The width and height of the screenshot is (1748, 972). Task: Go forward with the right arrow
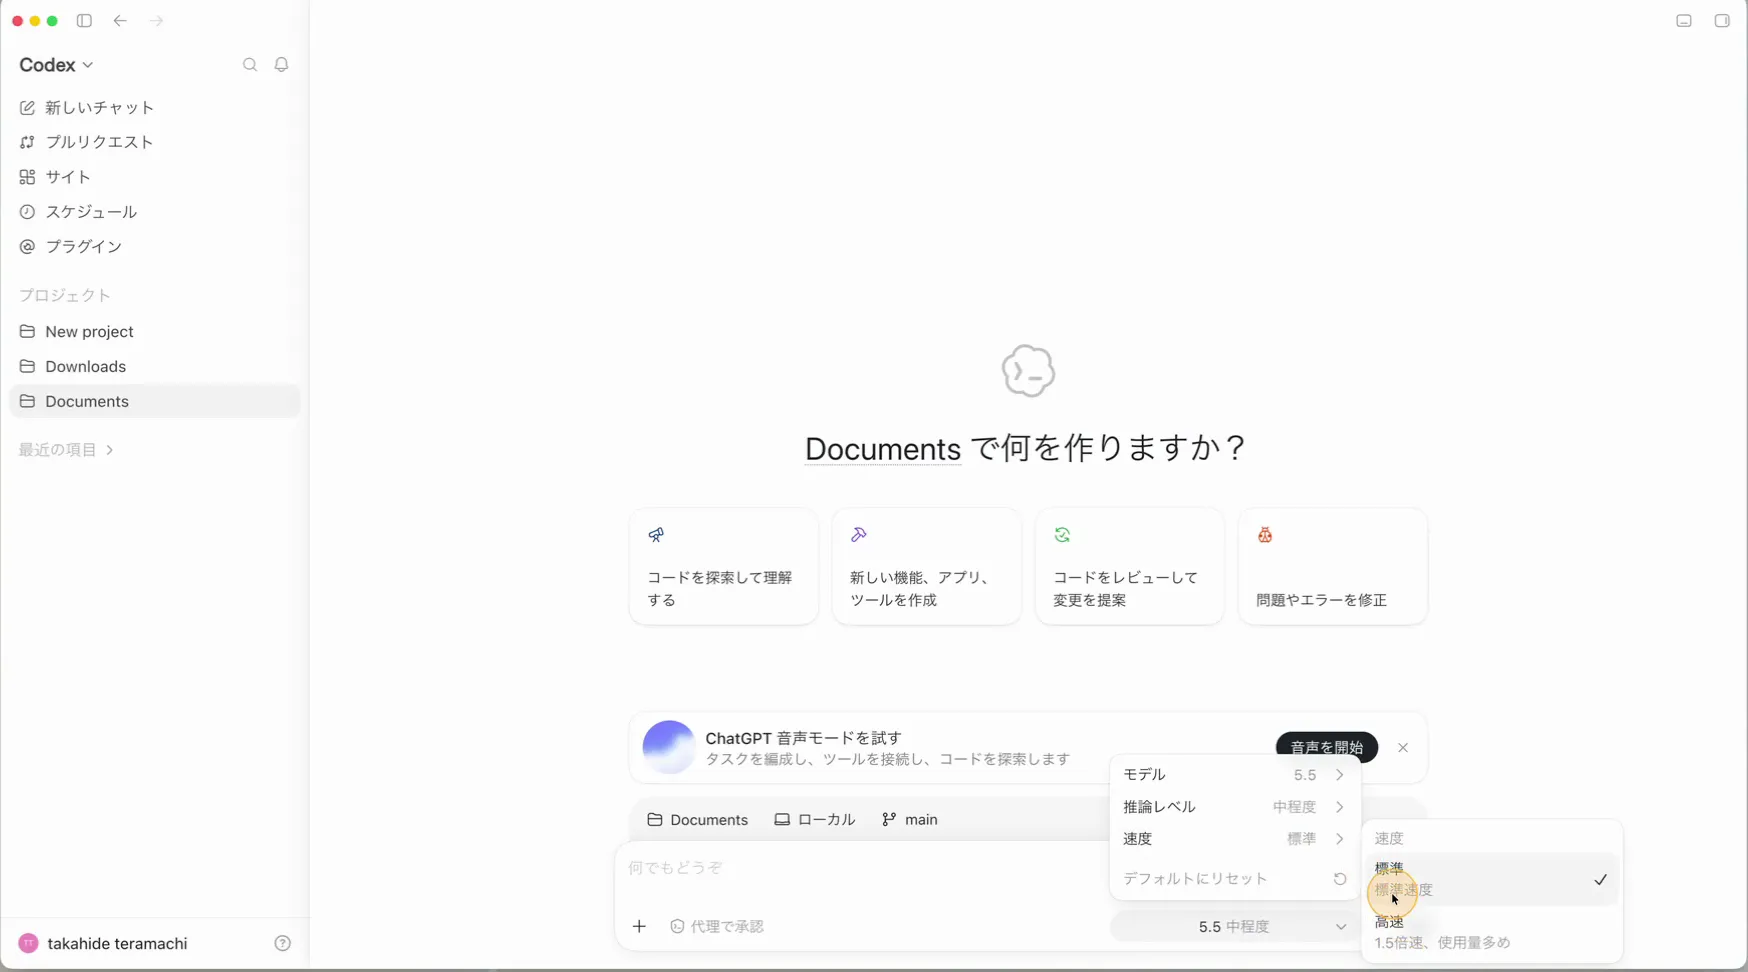156,21
